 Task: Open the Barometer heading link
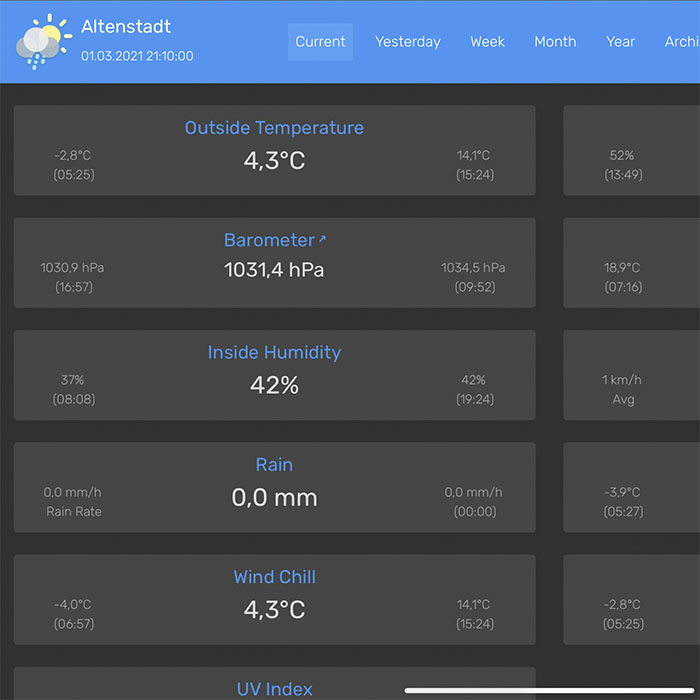(269, 240)
